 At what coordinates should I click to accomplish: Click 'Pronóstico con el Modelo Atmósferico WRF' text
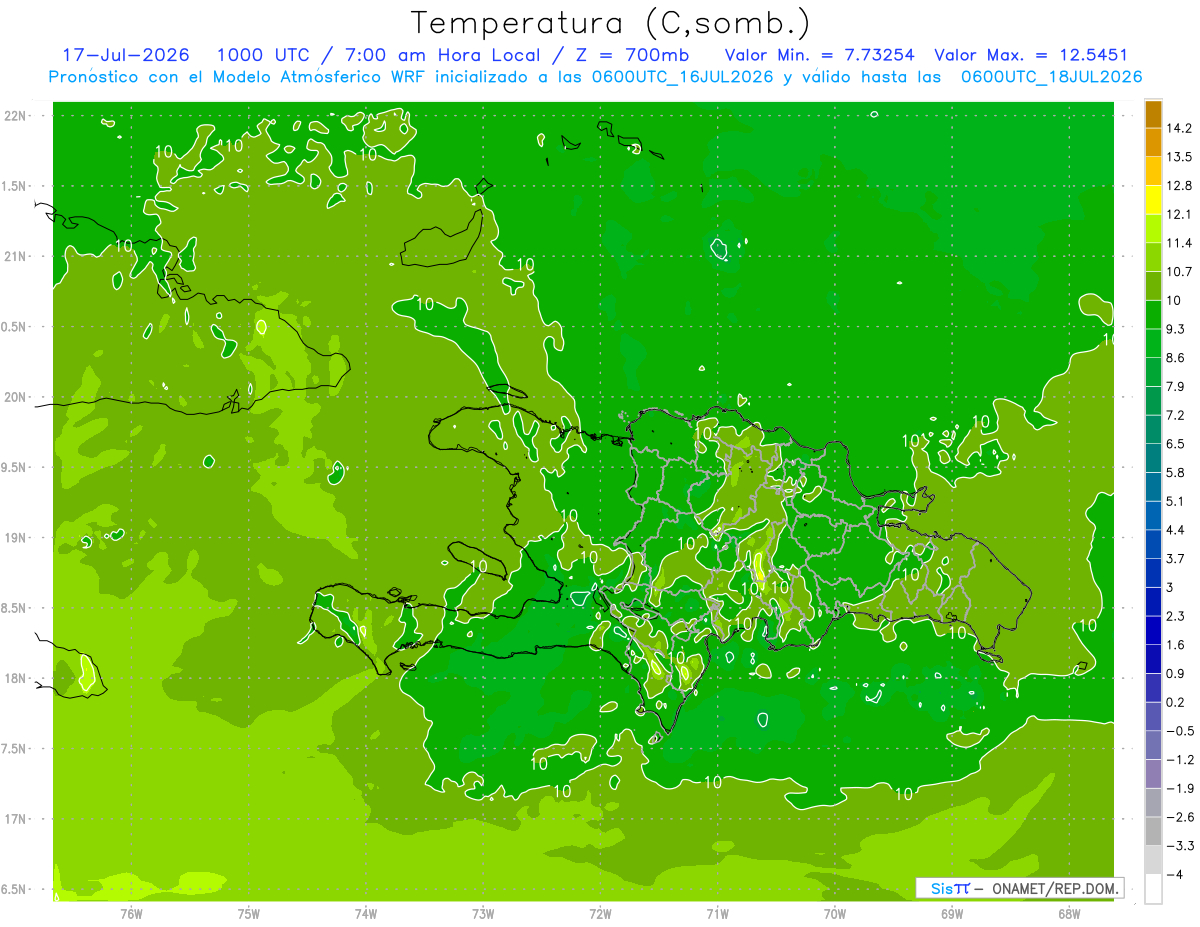(237, 77)
